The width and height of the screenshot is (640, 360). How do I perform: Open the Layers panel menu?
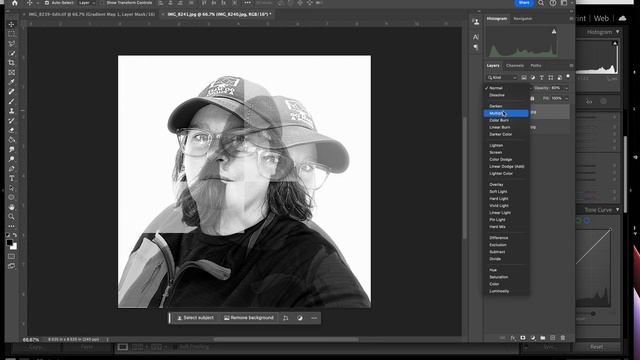571,66
